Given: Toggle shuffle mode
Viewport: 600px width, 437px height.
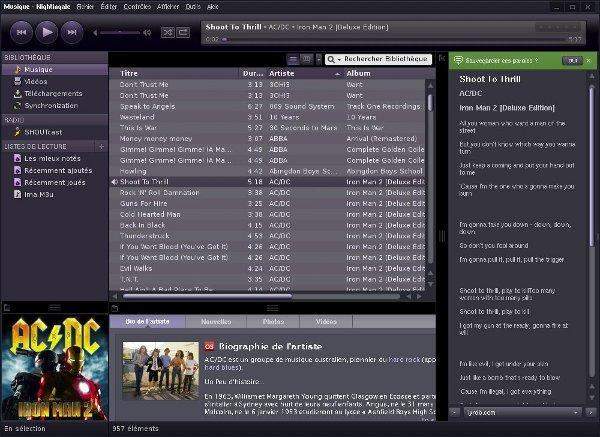Looking at the screenshot, I should pyautogui.click(x=167, y=33).
